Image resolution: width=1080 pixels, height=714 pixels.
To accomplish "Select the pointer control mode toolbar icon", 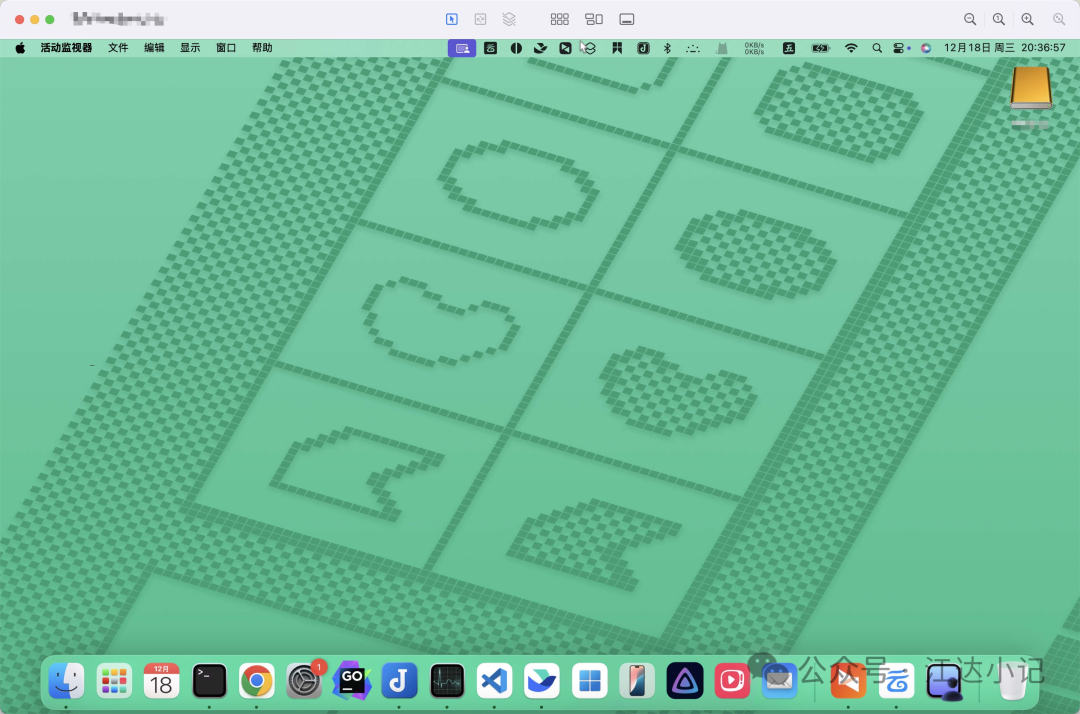I will [x=452, y=19].
